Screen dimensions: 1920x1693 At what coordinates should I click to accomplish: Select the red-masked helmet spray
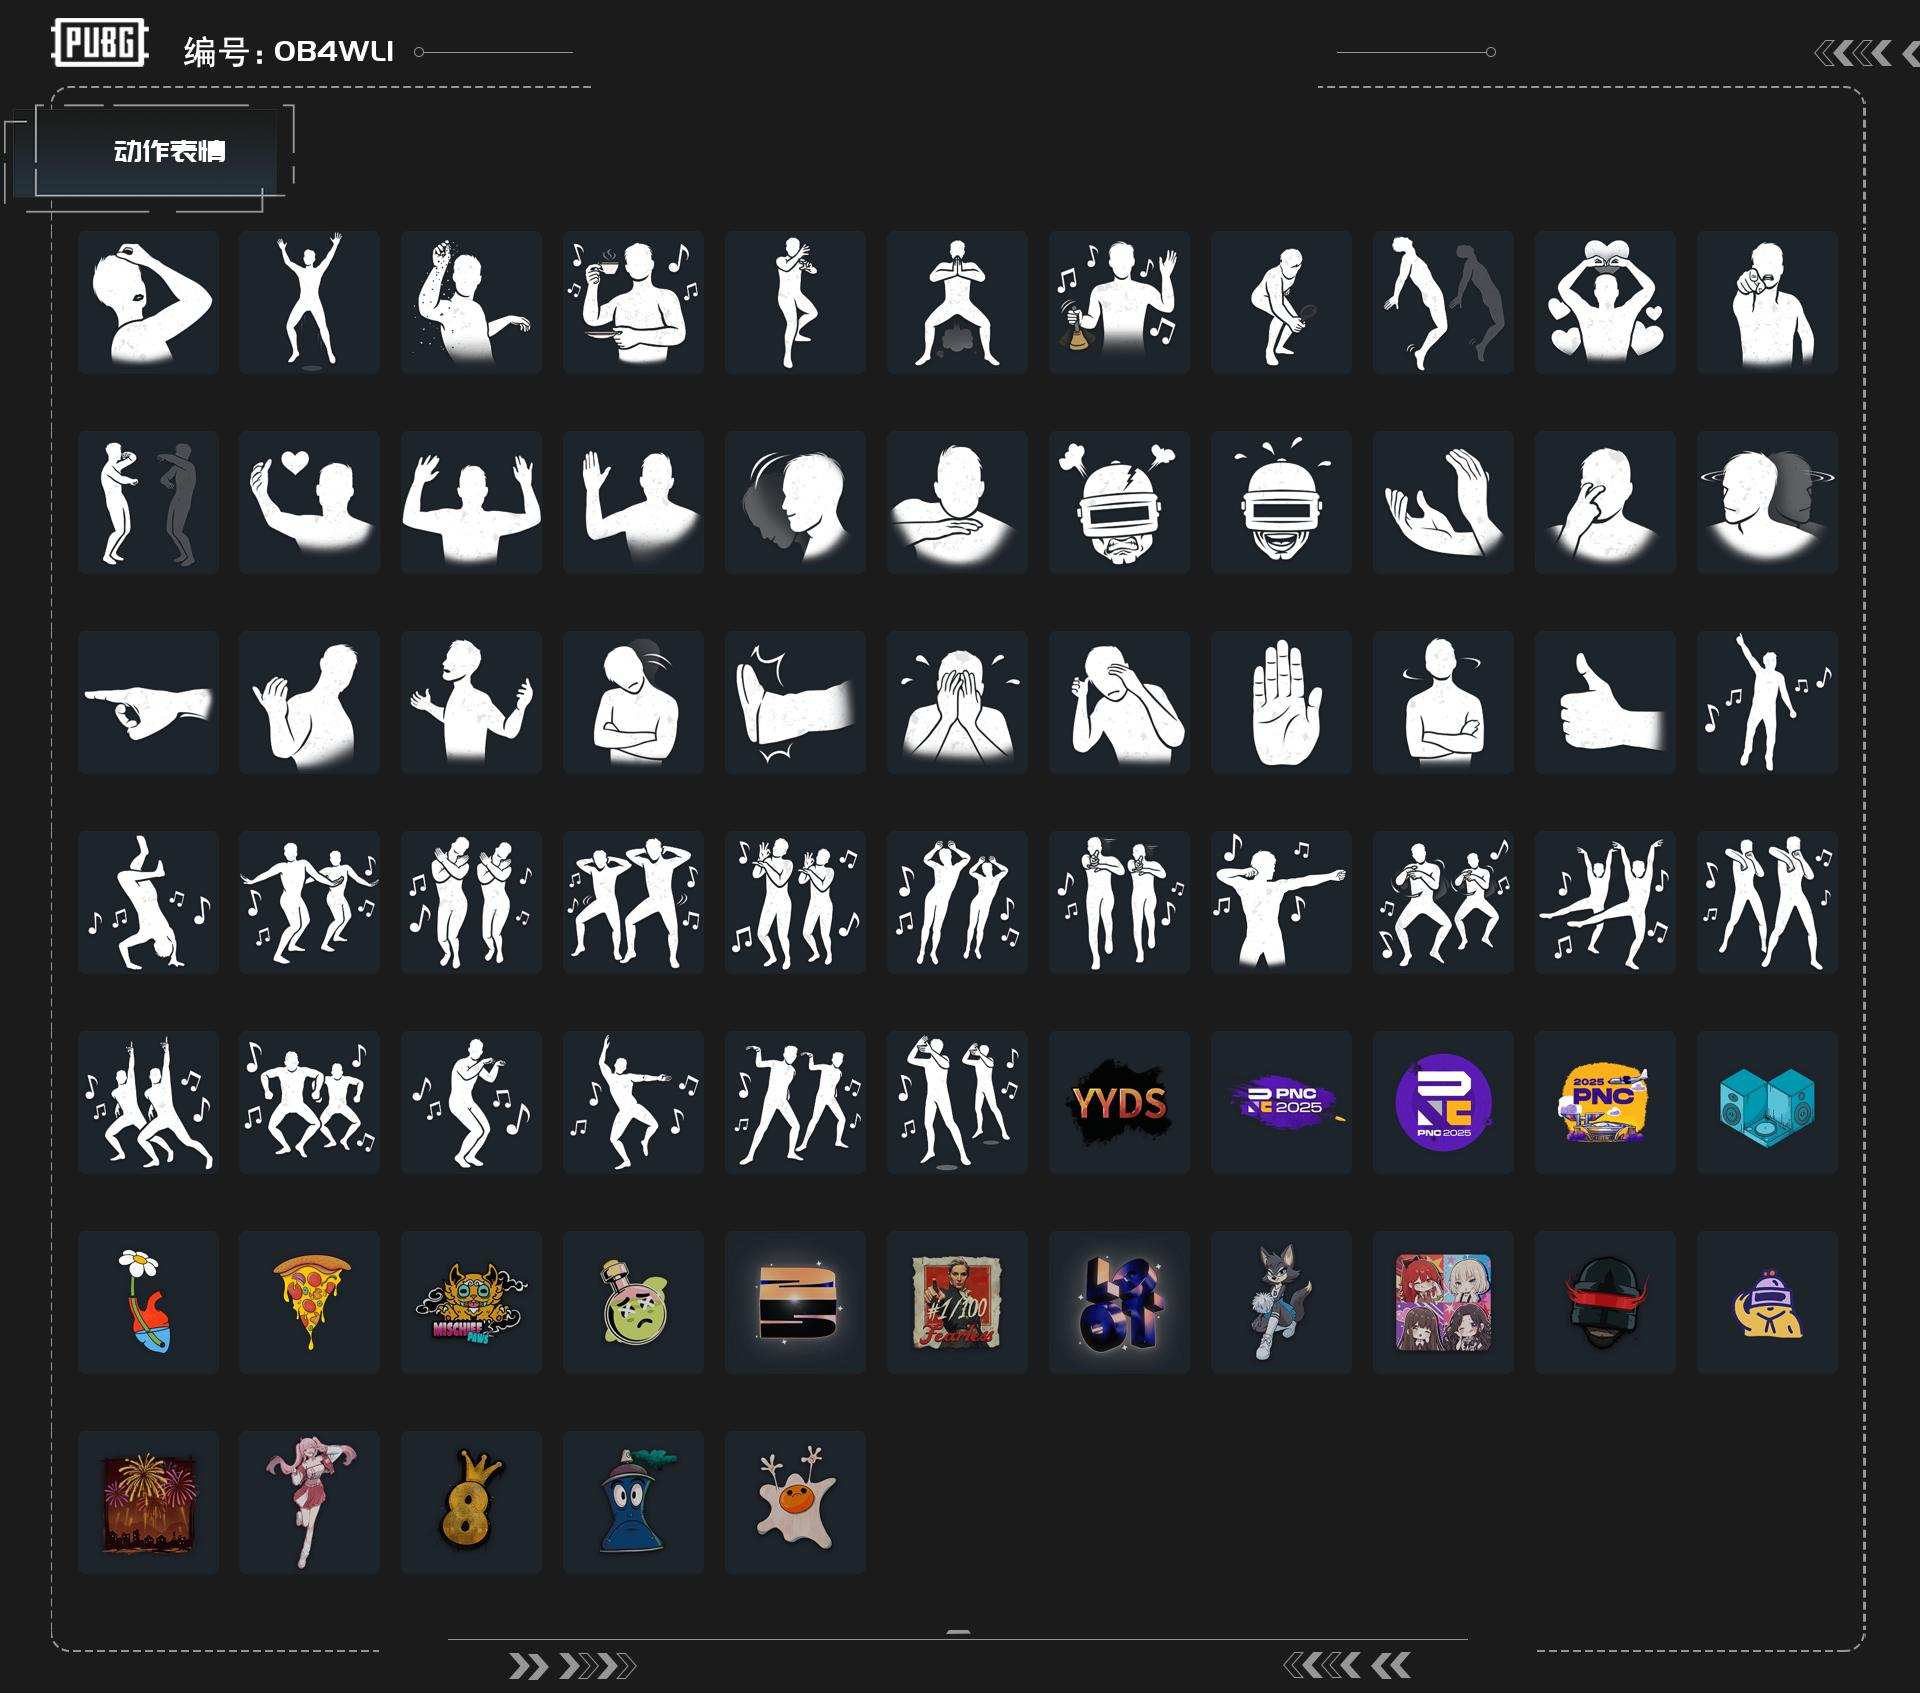[1605, 1302]
